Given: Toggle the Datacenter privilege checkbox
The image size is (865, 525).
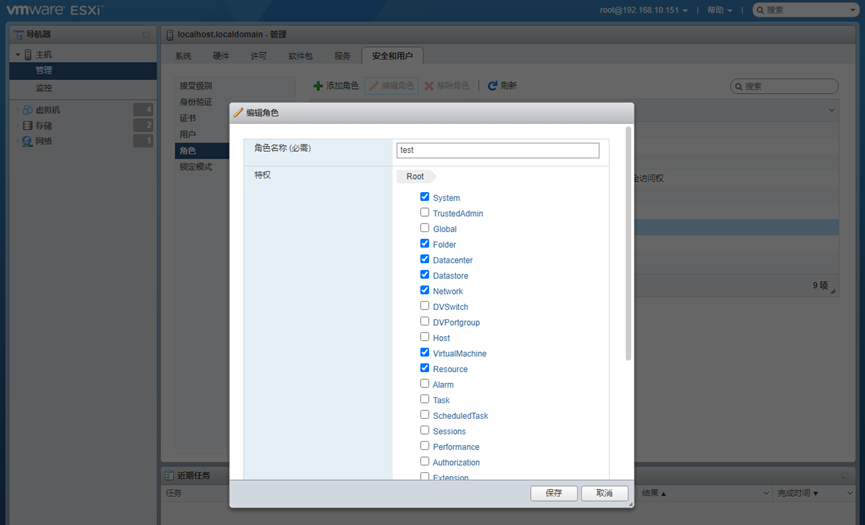Looking at the screenshot, I should (424, 259).
